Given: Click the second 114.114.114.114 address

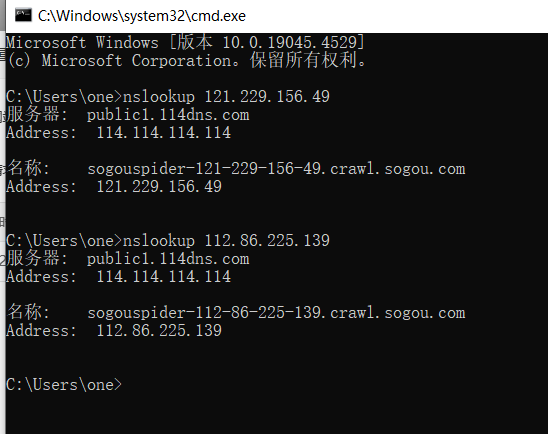Looking at the screenshot, I should click(x=164, y=276).
